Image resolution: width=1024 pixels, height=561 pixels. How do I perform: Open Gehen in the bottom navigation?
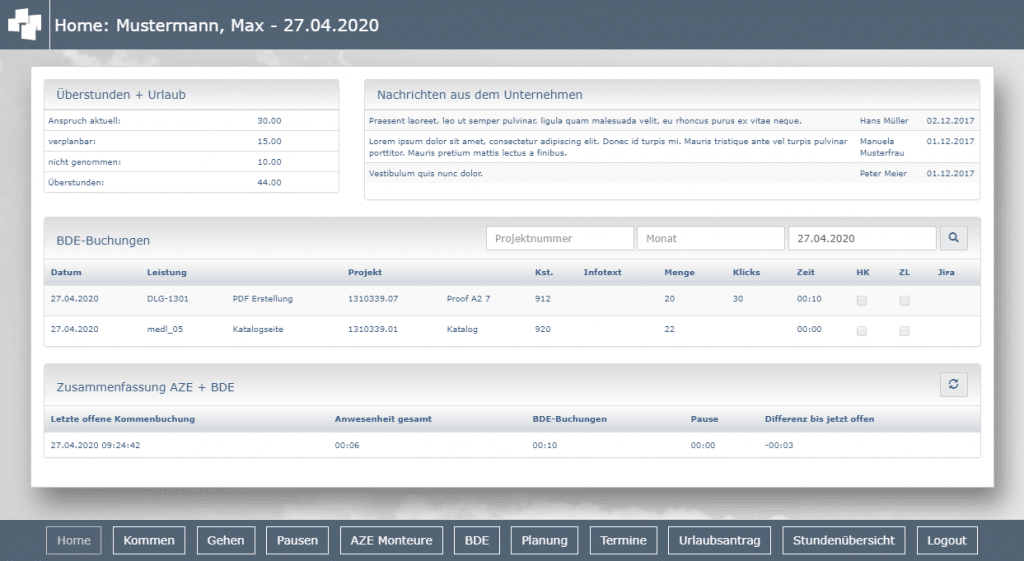click(x=226, y=540)
